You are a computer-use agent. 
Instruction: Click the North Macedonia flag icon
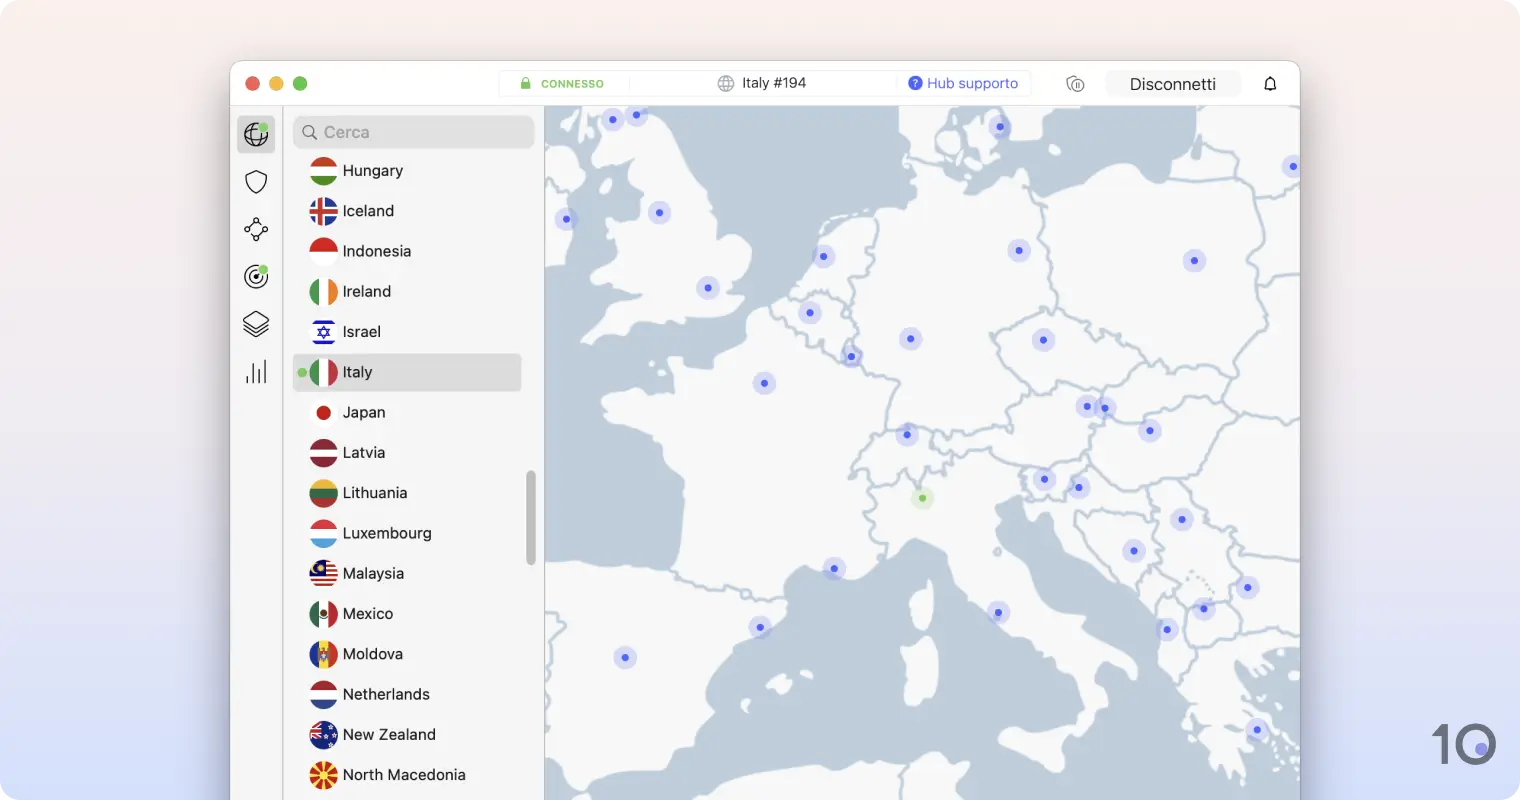point(323,775)
